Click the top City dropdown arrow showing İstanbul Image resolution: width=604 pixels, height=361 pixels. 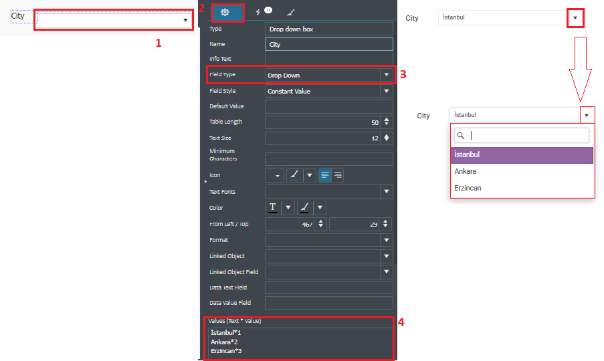(575, 18)
